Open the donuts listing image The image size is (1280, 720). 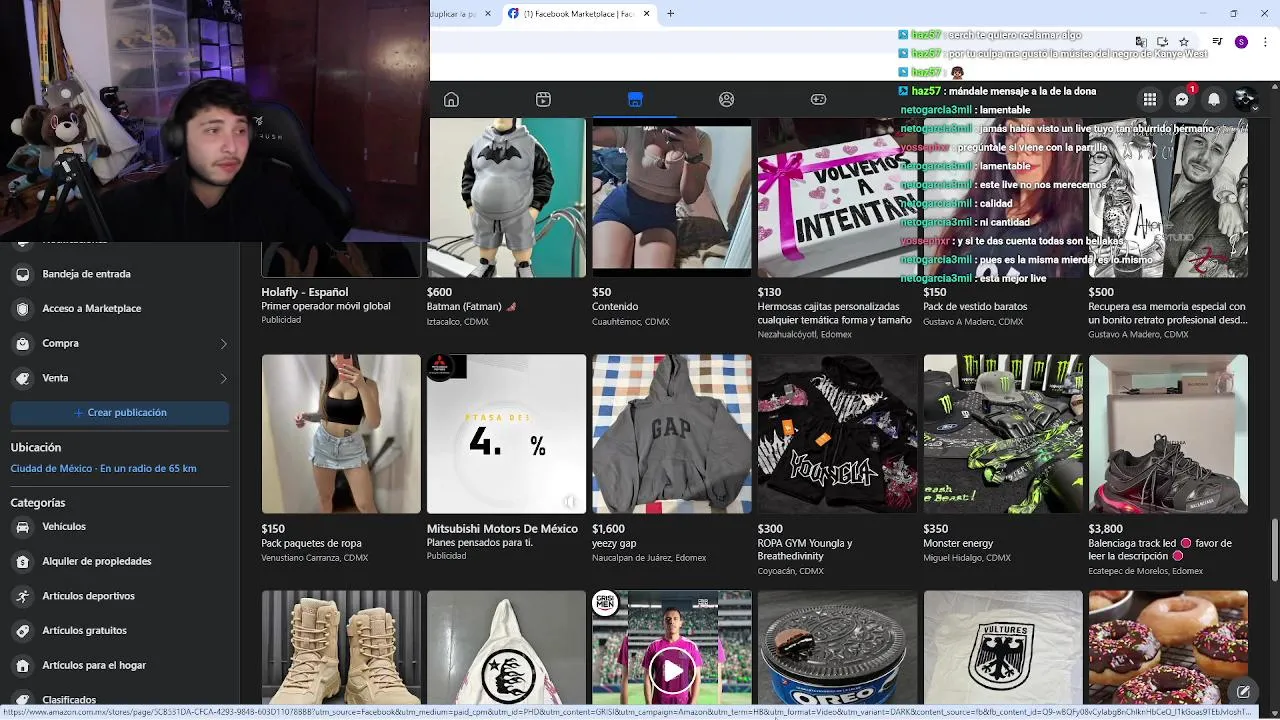(x=1168, y=647)
